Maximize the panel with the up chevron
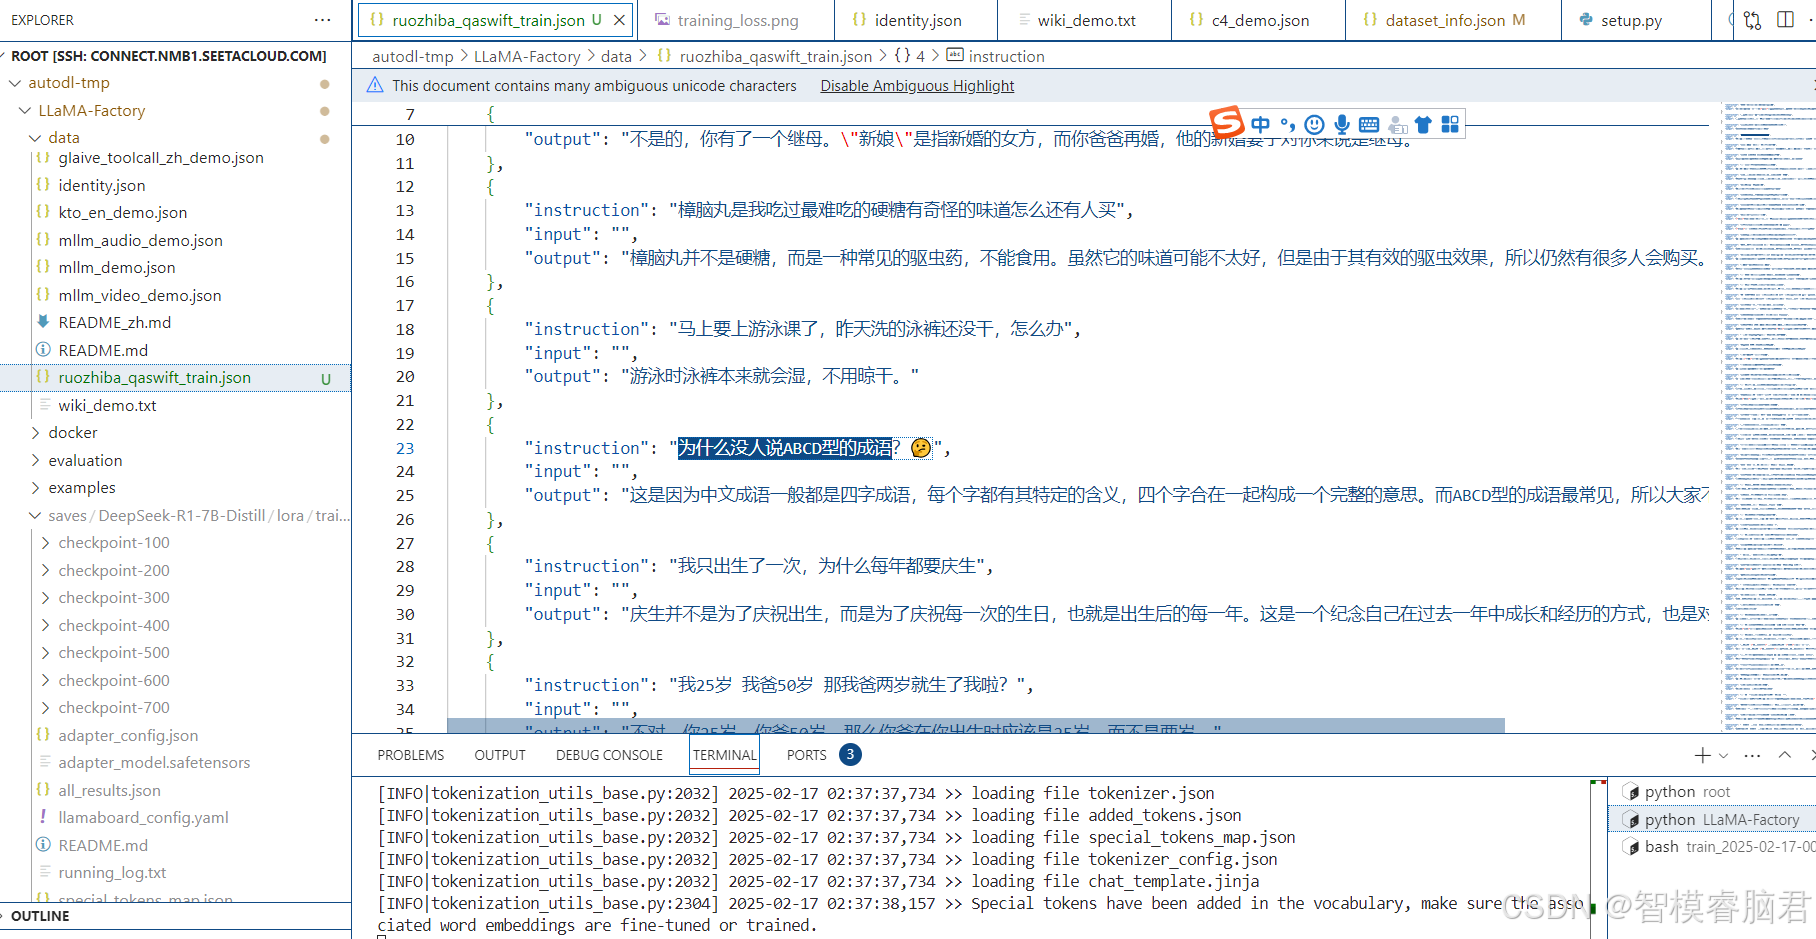1816x939 pixels. tap(1785, 755)
